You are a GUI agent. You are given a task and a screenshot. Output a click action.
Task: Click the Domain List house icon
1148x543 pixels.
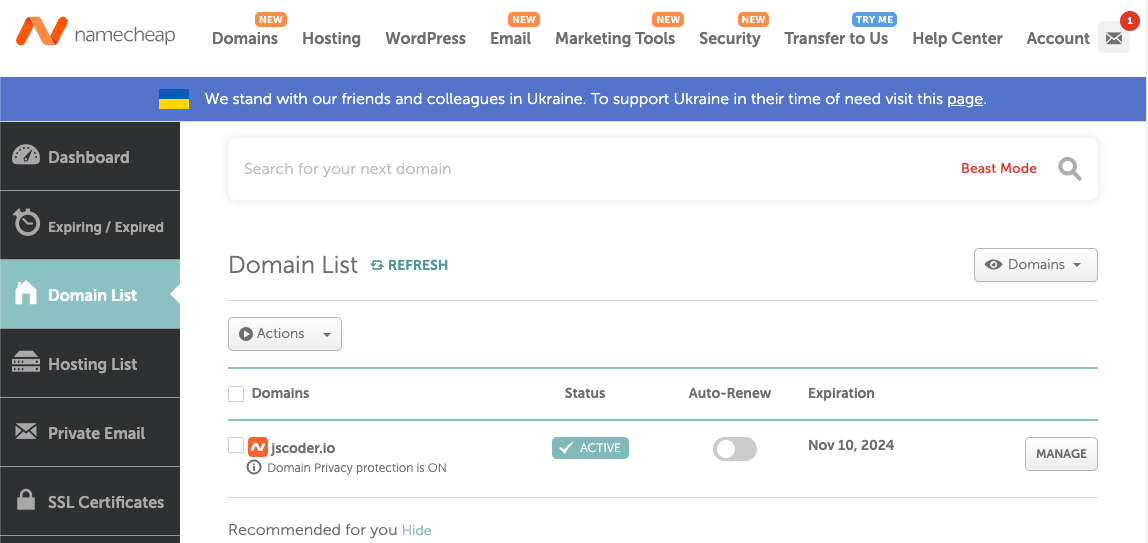pyautogui.click(x=26, y=293)
